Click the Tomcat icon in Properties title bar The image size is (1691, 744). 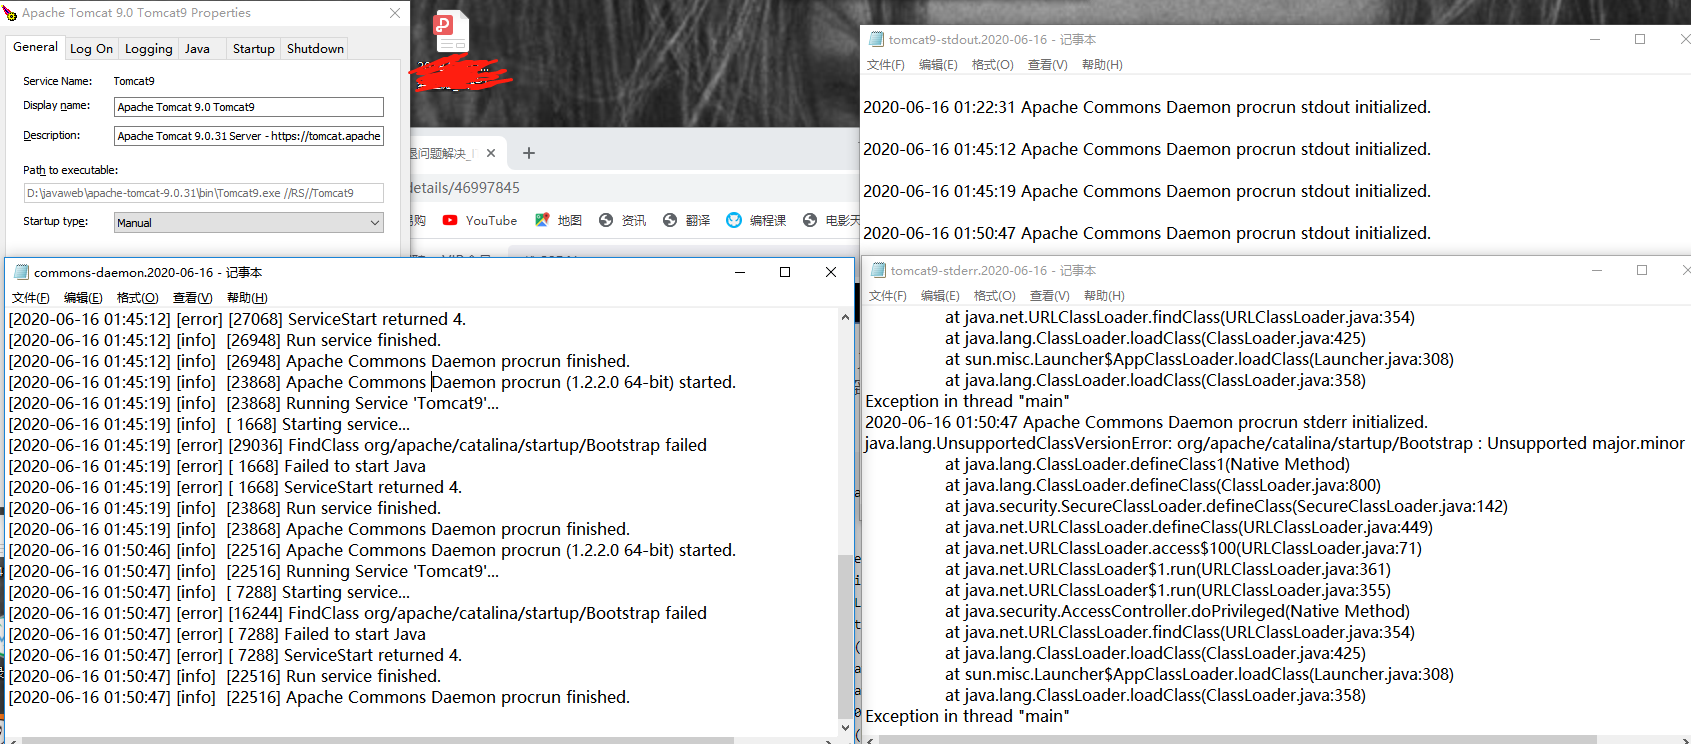pyautogui.click(x=10, y=13)
